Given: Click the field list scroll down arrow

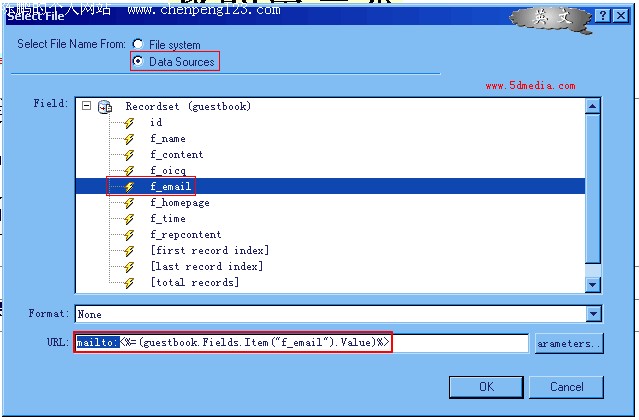Looking at the screenshot, I should tap(592, 285).
